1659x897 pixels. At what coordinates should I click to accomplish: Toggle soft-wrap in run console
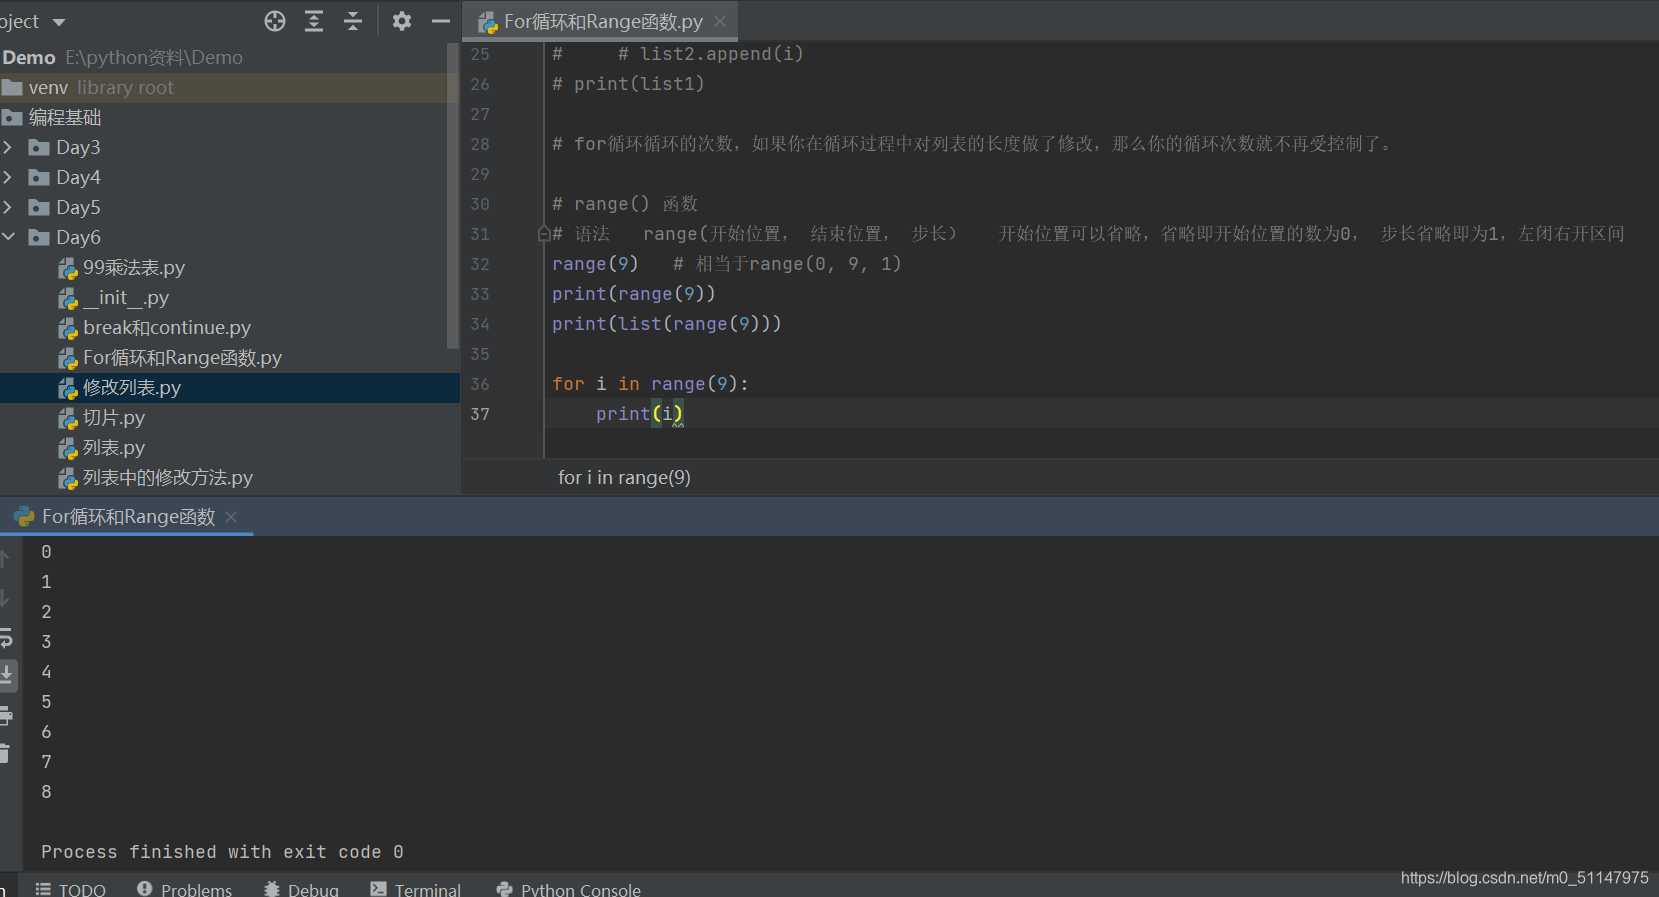6,637
